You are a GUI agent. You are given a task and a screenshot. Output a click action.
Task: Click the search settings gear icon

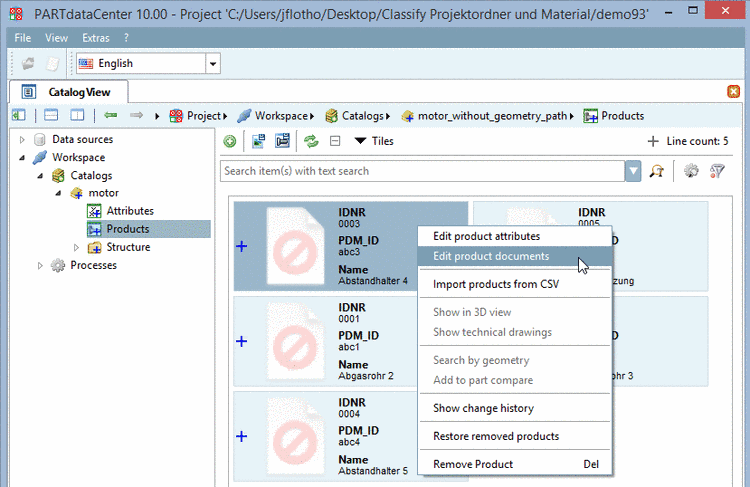691,171
